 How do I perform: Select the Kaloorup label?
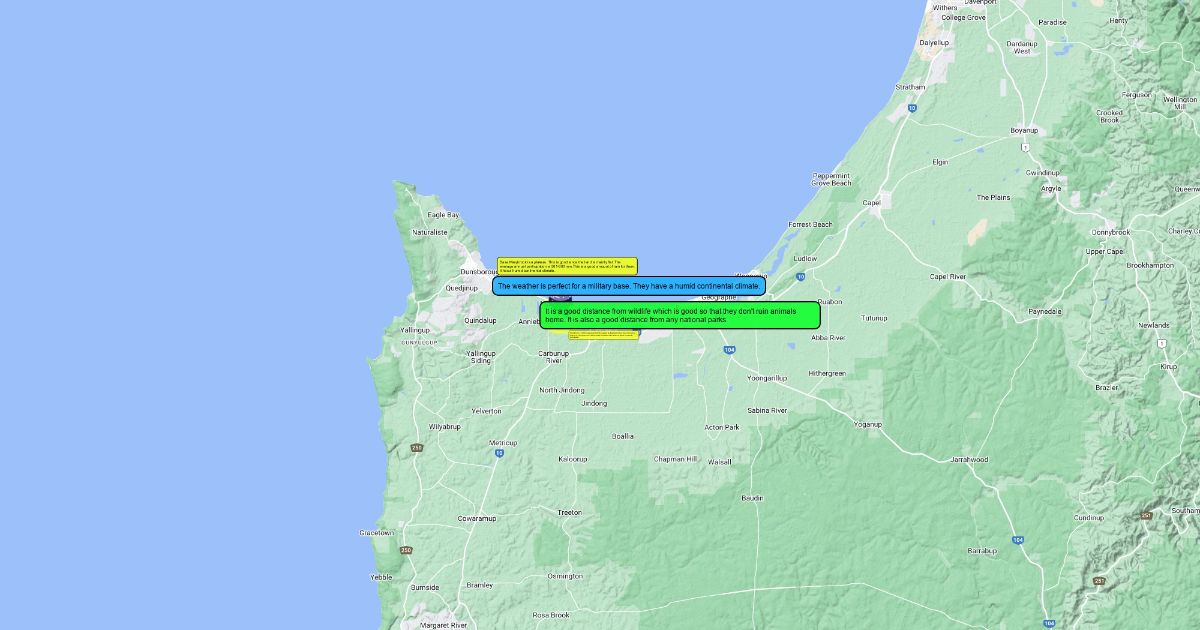(x=573, y=459)
